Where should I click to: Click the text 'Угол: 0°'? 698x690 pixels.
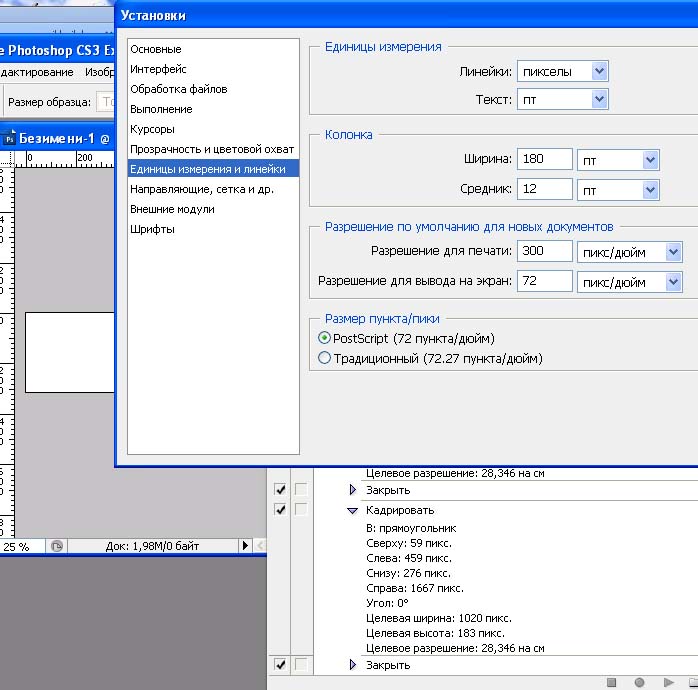pyautogui.click(x=387, y=603)
